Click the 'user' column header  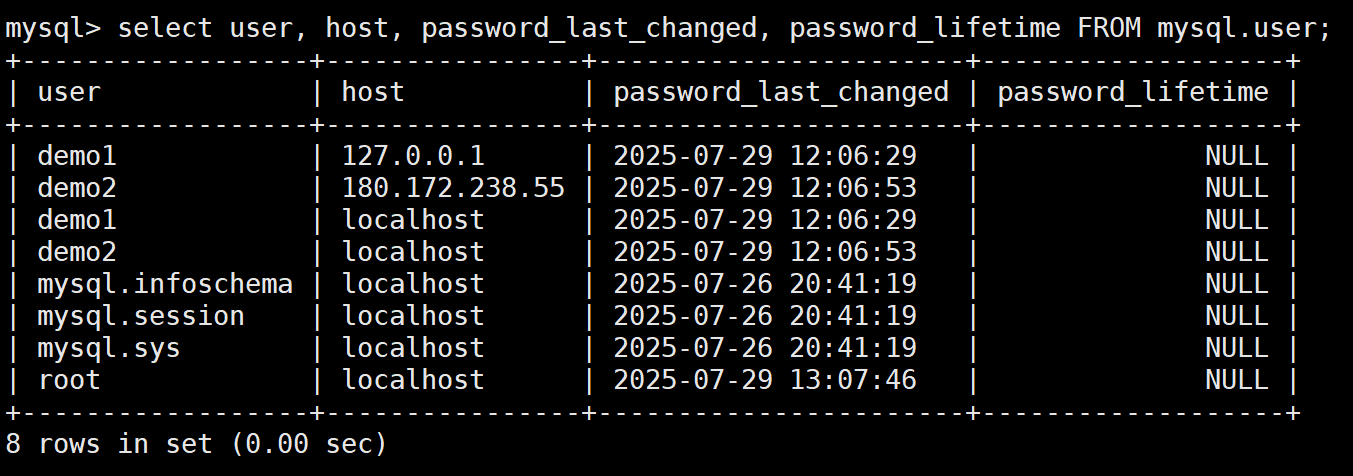click(69, 92)
